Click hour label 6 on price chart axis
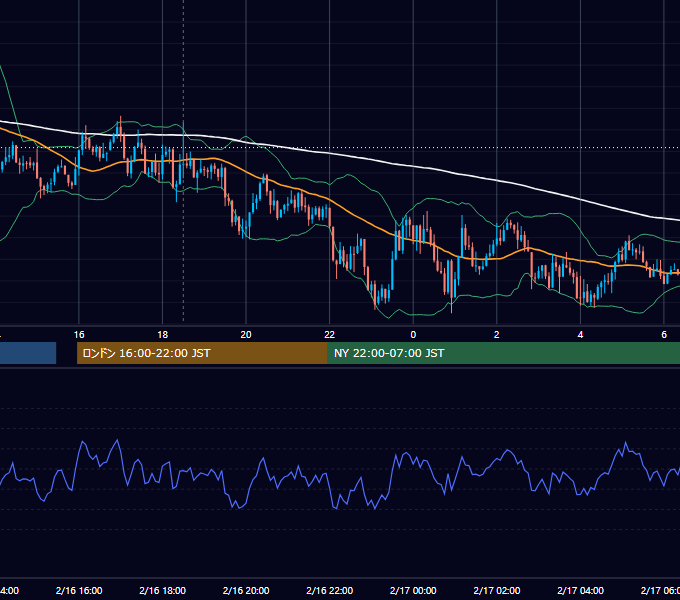 tap(664, 335)
